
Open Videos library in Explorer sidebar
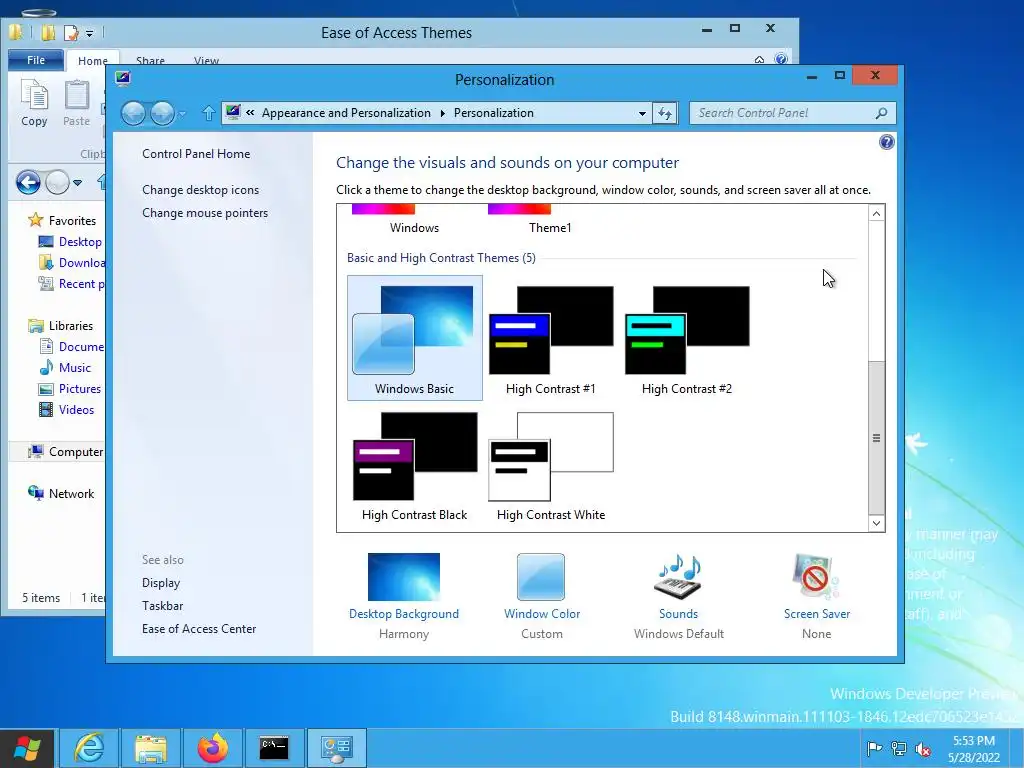pos(76,409)
